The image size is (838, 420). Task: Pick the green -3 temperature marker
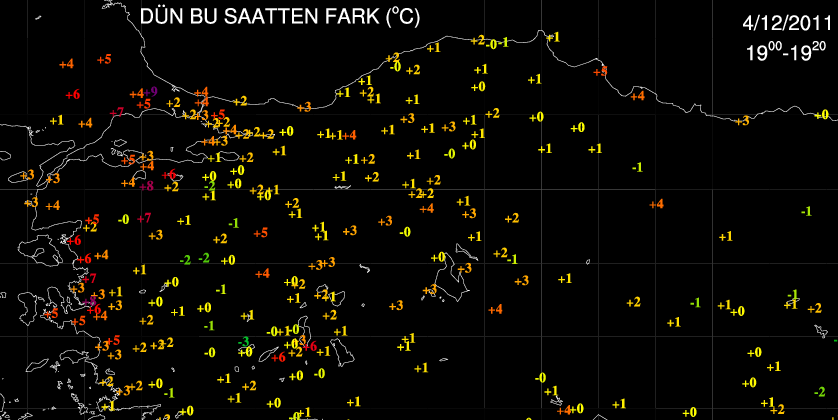[243, 342]
